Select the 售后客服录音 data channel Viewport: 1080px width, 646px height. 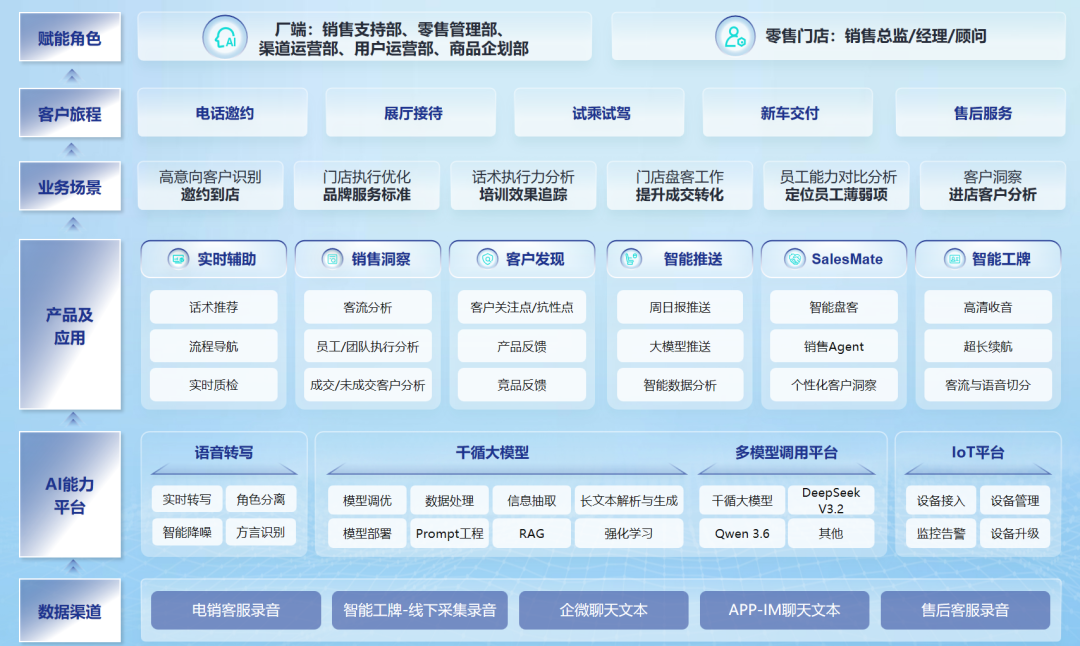(965, 610)
